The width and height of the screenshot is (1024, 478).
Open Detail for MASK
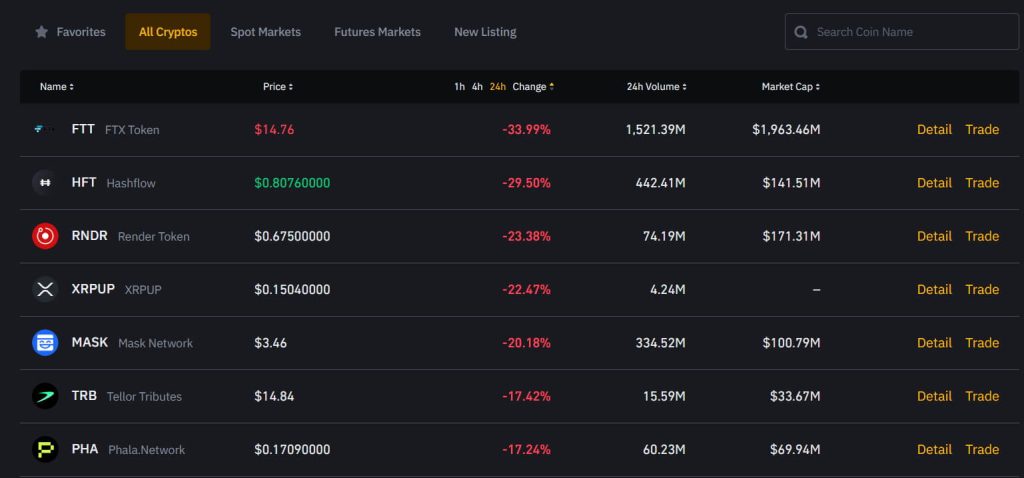click(934, 343)
